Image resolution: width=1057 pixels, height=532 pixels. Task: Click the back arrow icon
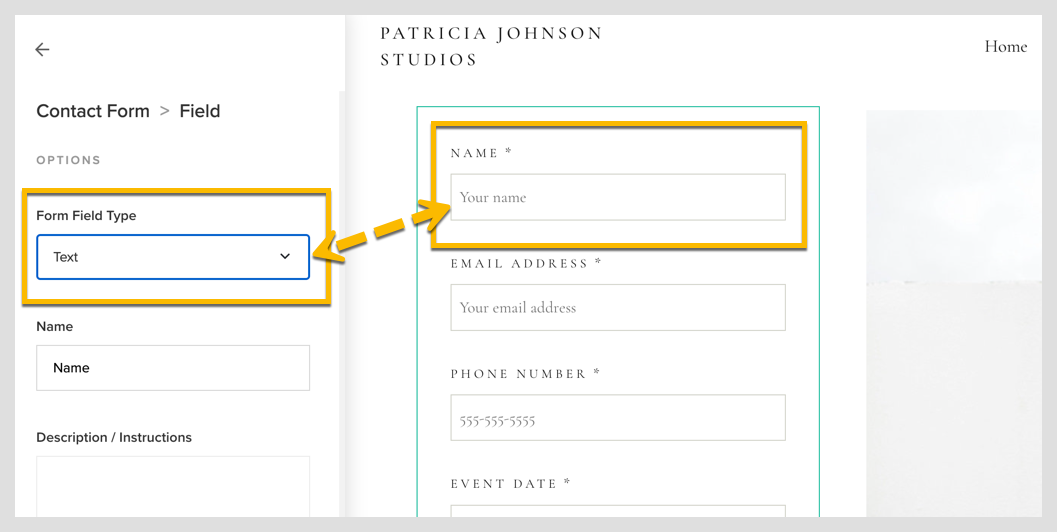tap(42, 49)
